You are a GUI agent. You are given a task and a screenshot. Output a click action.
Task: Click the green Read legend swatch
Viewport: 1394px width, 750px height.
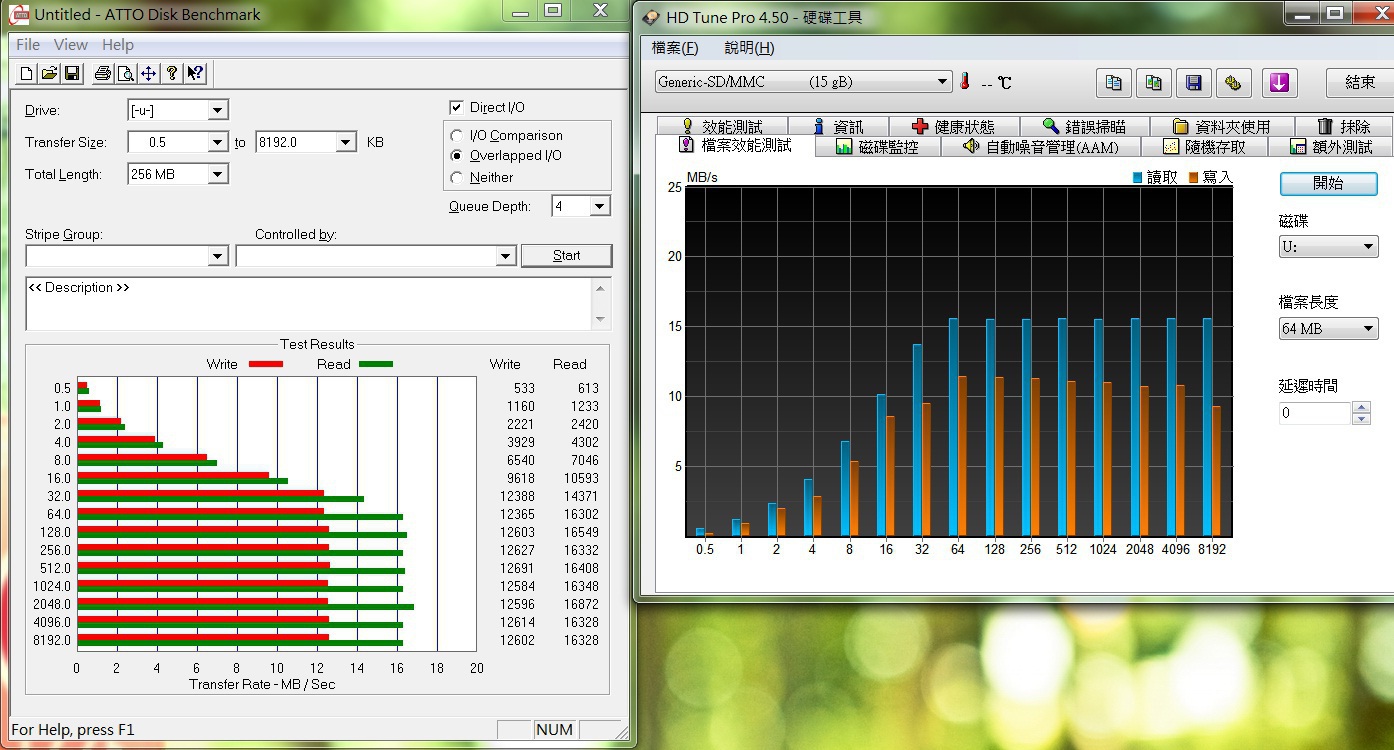[x=376, y=364]
